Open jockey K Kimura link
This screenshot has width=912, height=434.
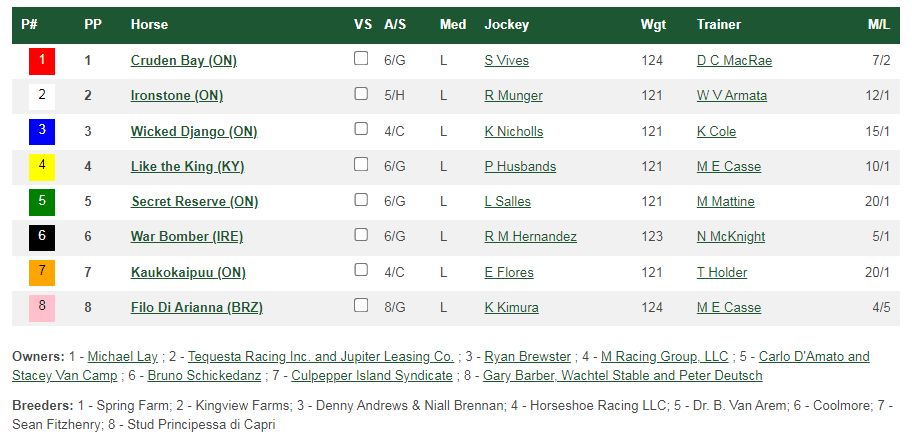tap(511, 308)
